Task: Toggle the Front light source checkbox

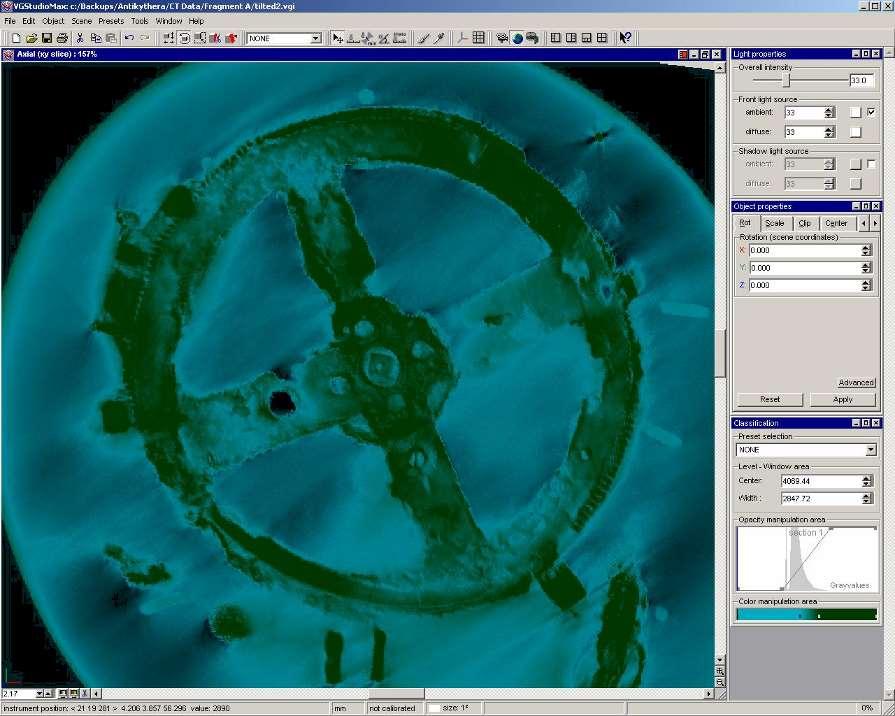Action: 871,112
